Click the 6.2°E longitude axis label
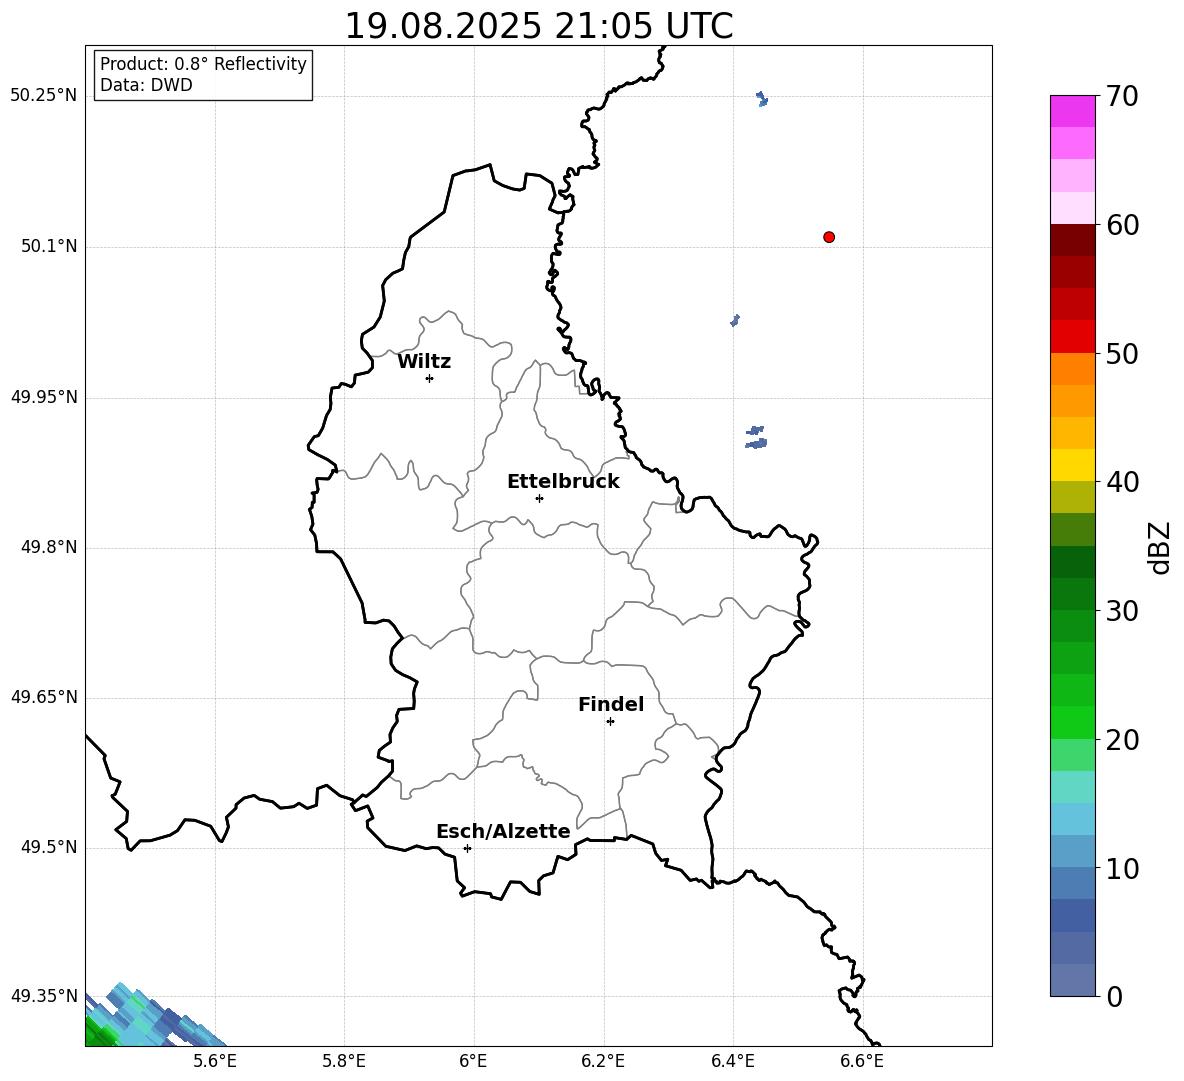1184x1081 pixels. (x=603, y=1061)
